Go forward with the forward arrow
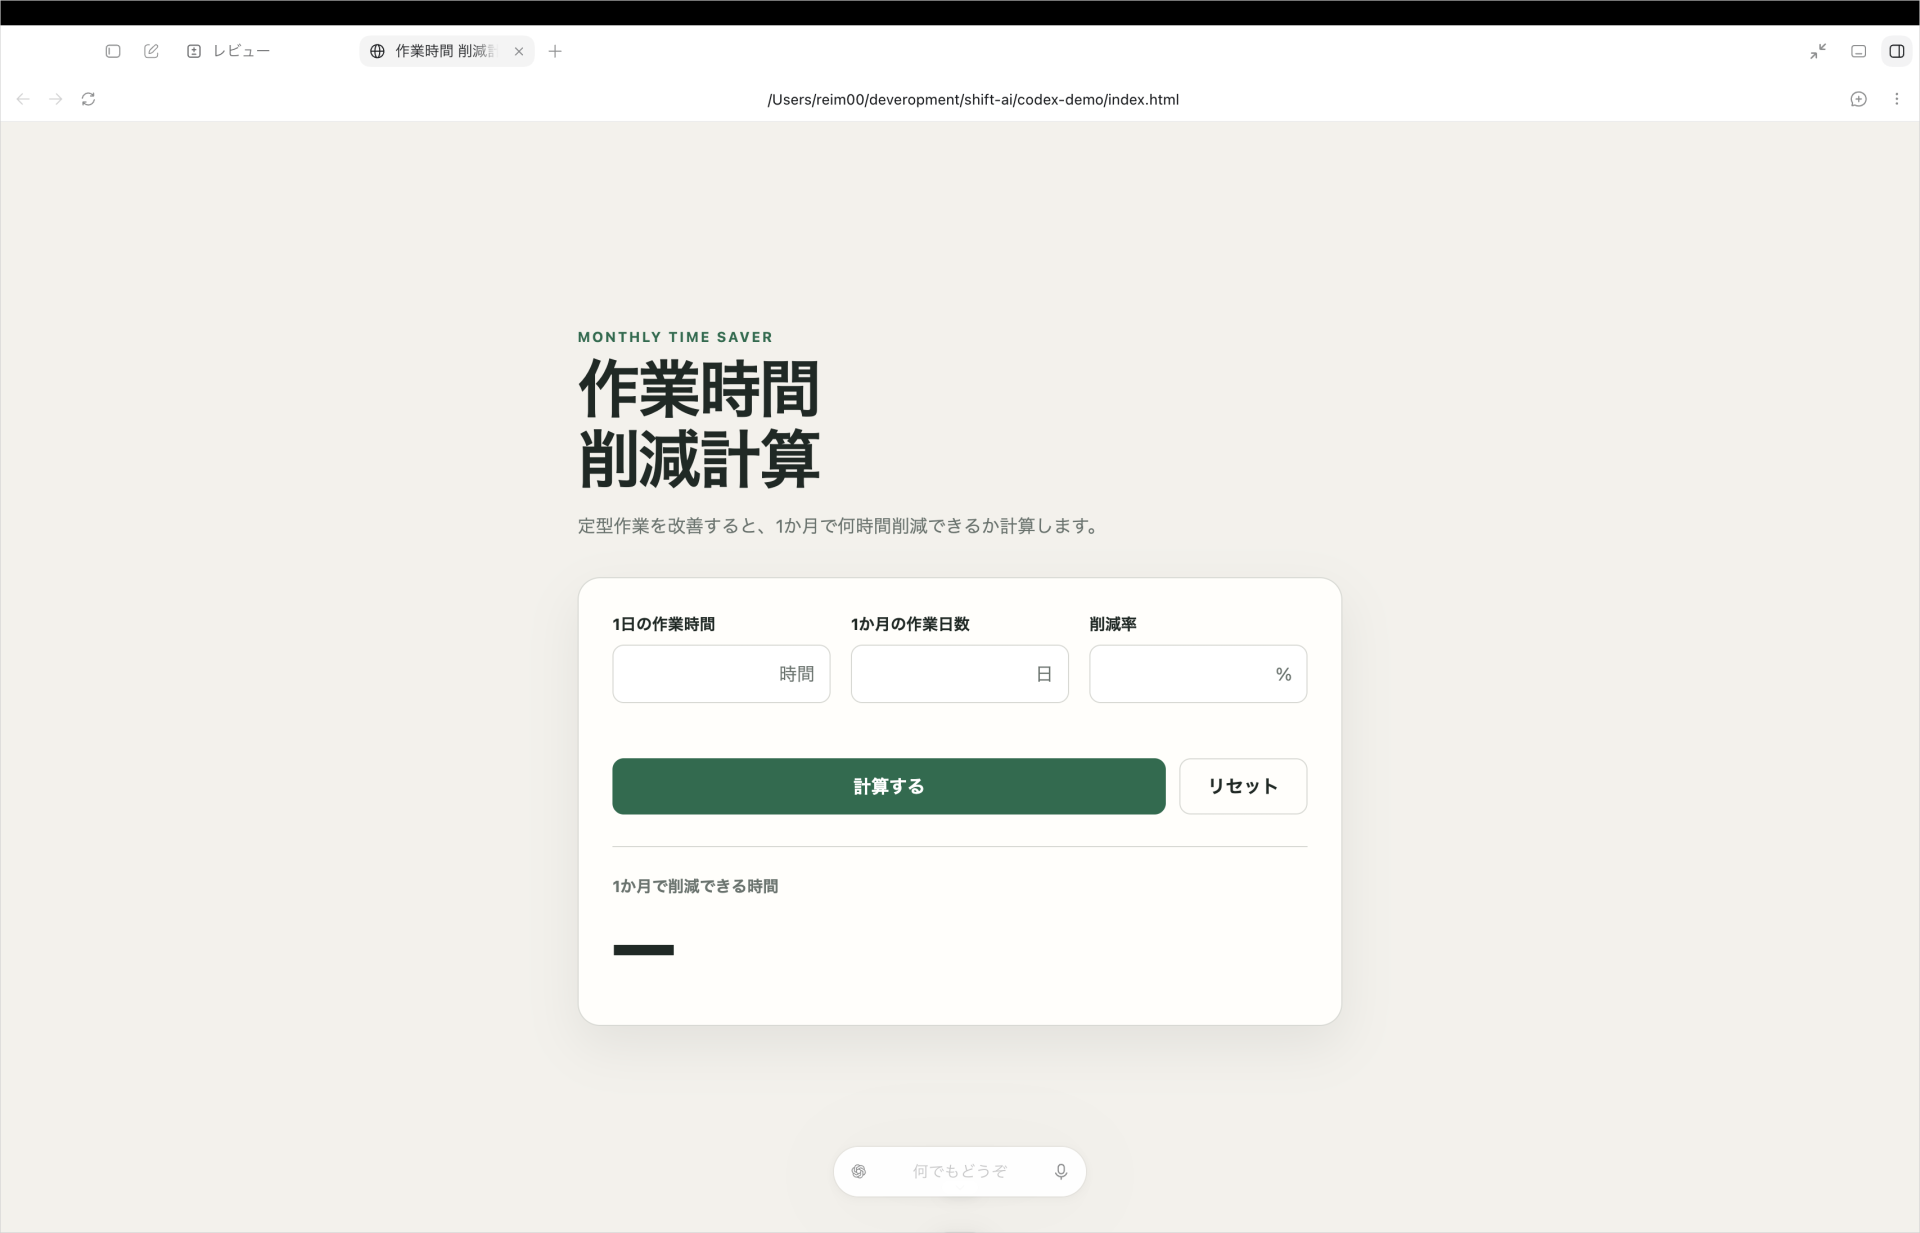Screen dimensions: 1920x1233 click(x=56, y=99)
